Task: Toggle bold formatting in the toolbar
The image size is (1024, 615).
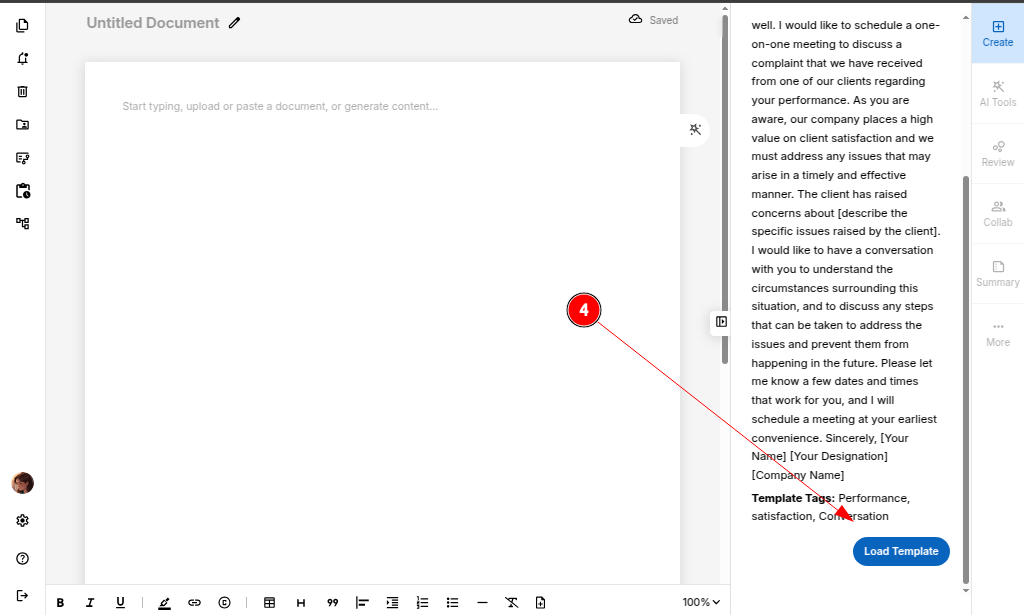Action: pyautogui.click(x=60, y=602)
